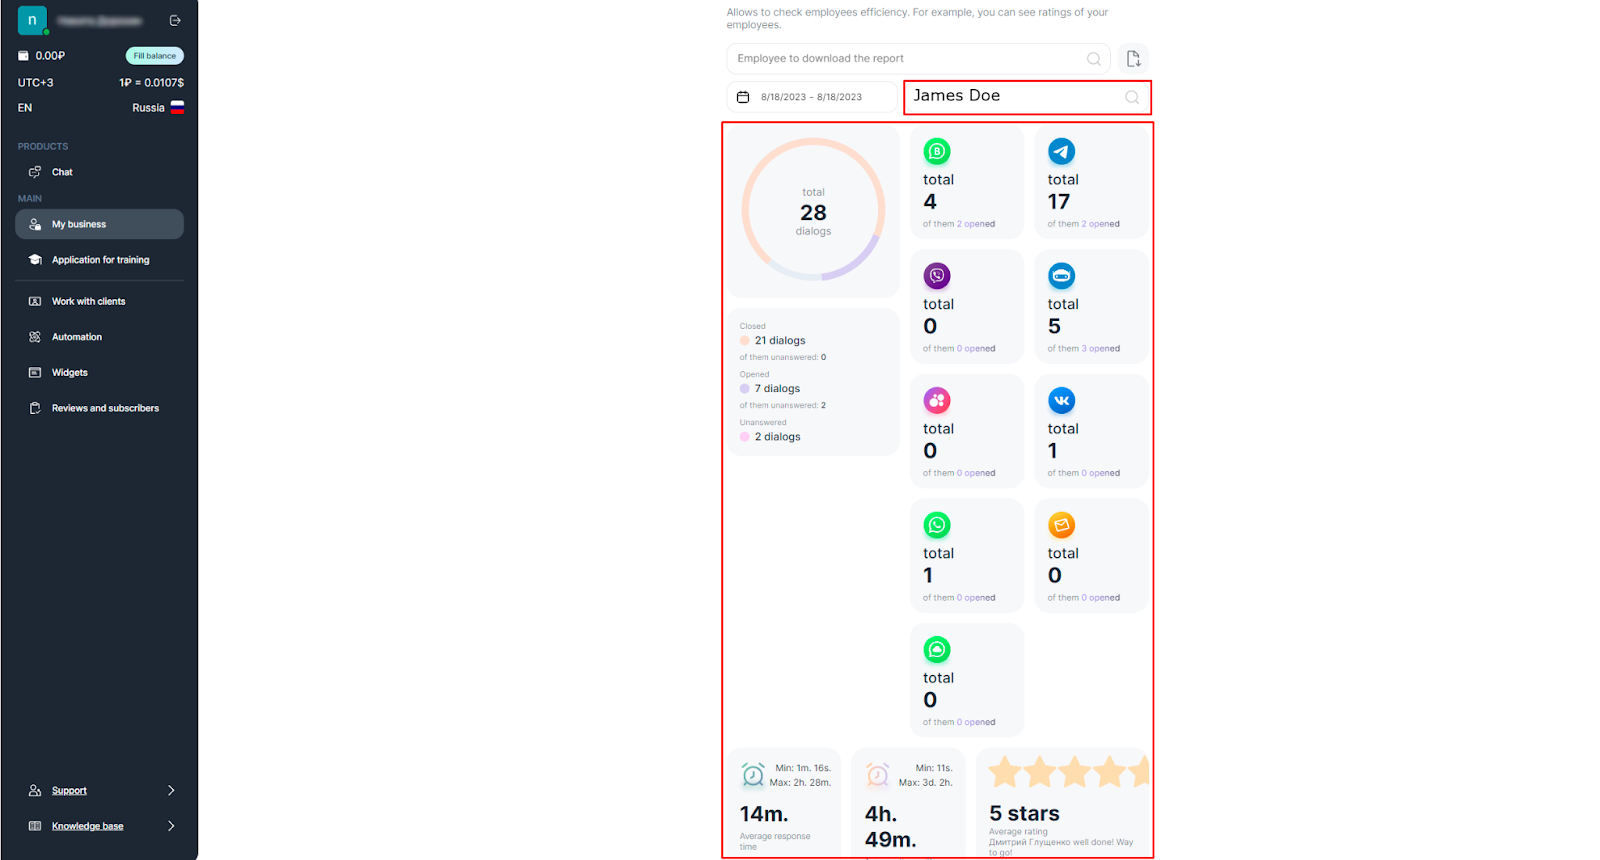The image size is (1600, 860).
Task: Click the 'Max: 2h. 28m.' text
Action: click(800, 783)
